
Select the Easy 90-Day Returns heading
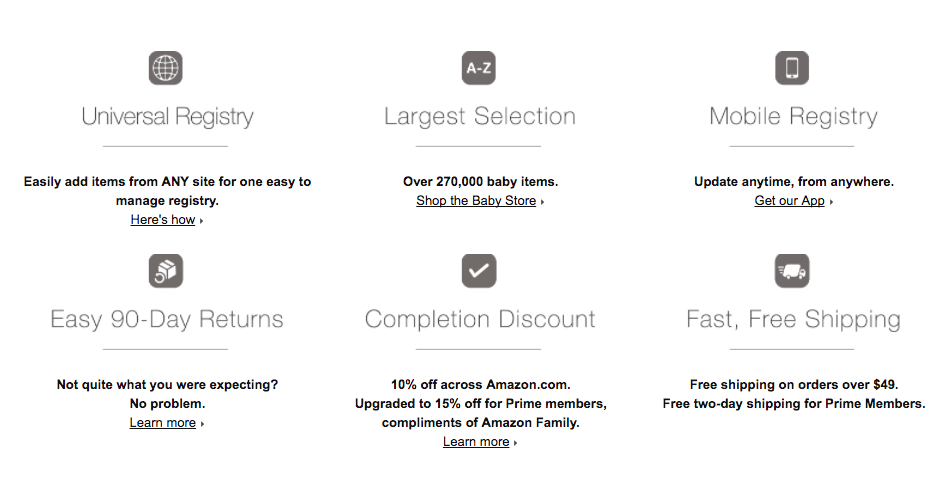click(x=166, y=319)
